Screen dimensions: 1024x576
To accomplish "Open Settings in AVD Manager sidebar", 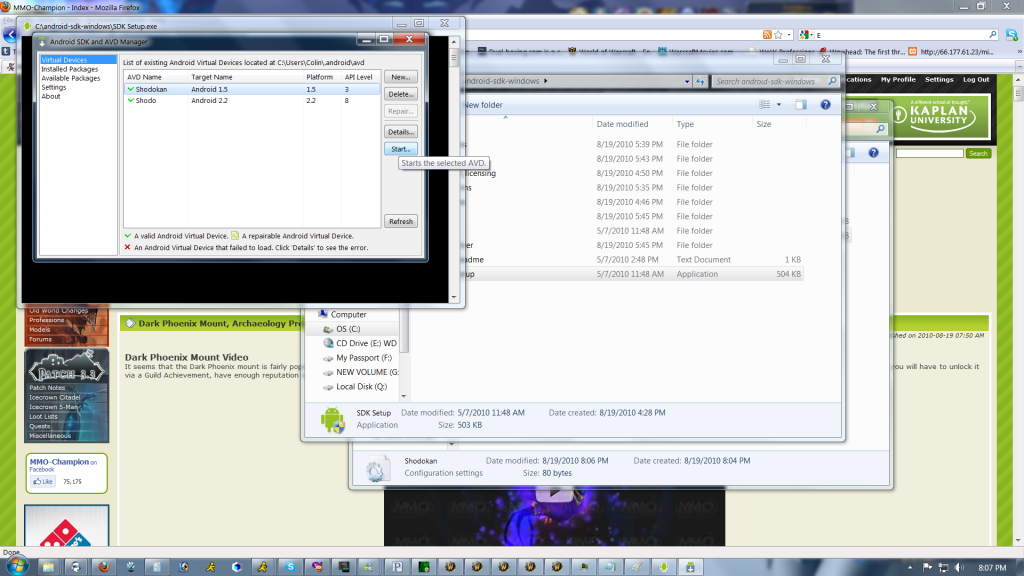I will click(54, 87).
